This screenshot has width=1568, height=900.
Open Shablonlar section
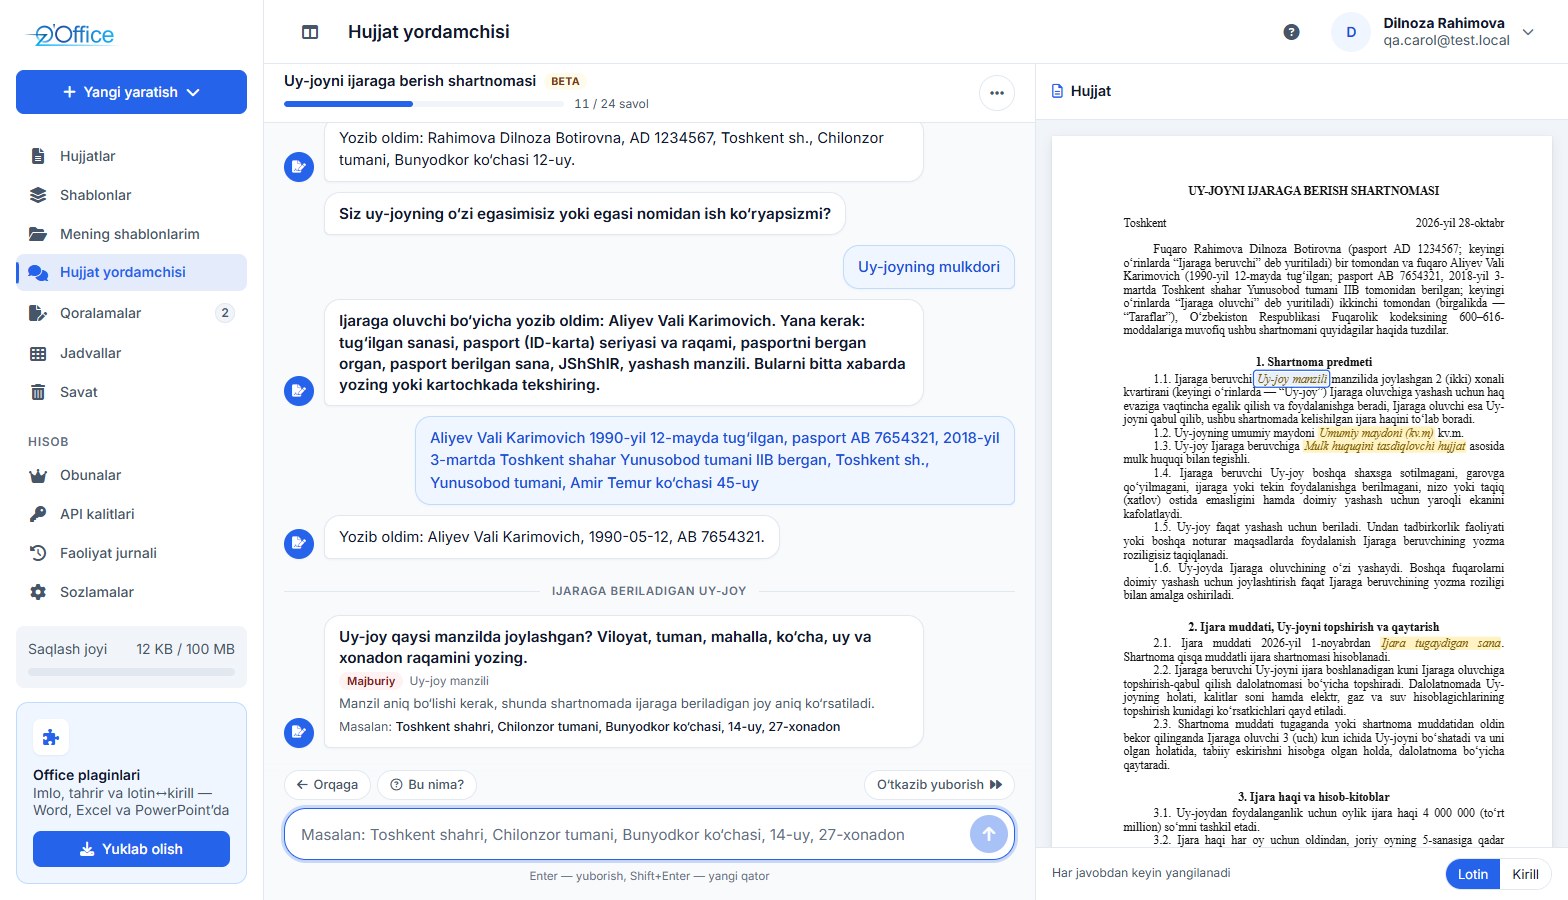tap(131, 195)
